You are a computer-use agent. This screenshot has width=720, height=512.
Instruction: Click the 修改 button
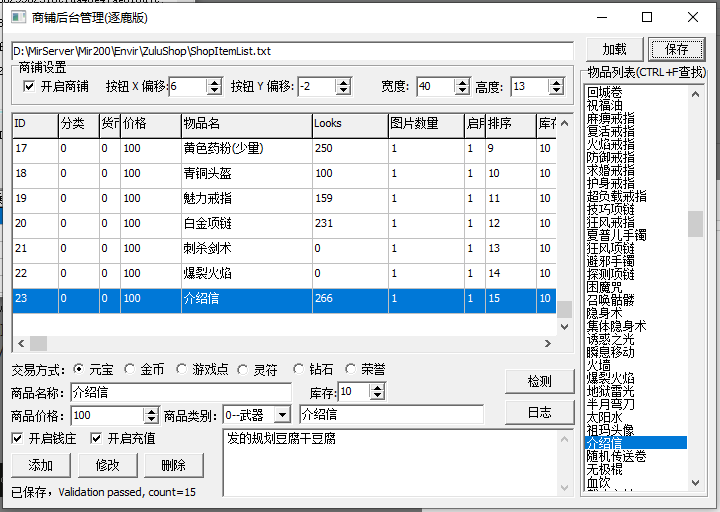point(107,465)
